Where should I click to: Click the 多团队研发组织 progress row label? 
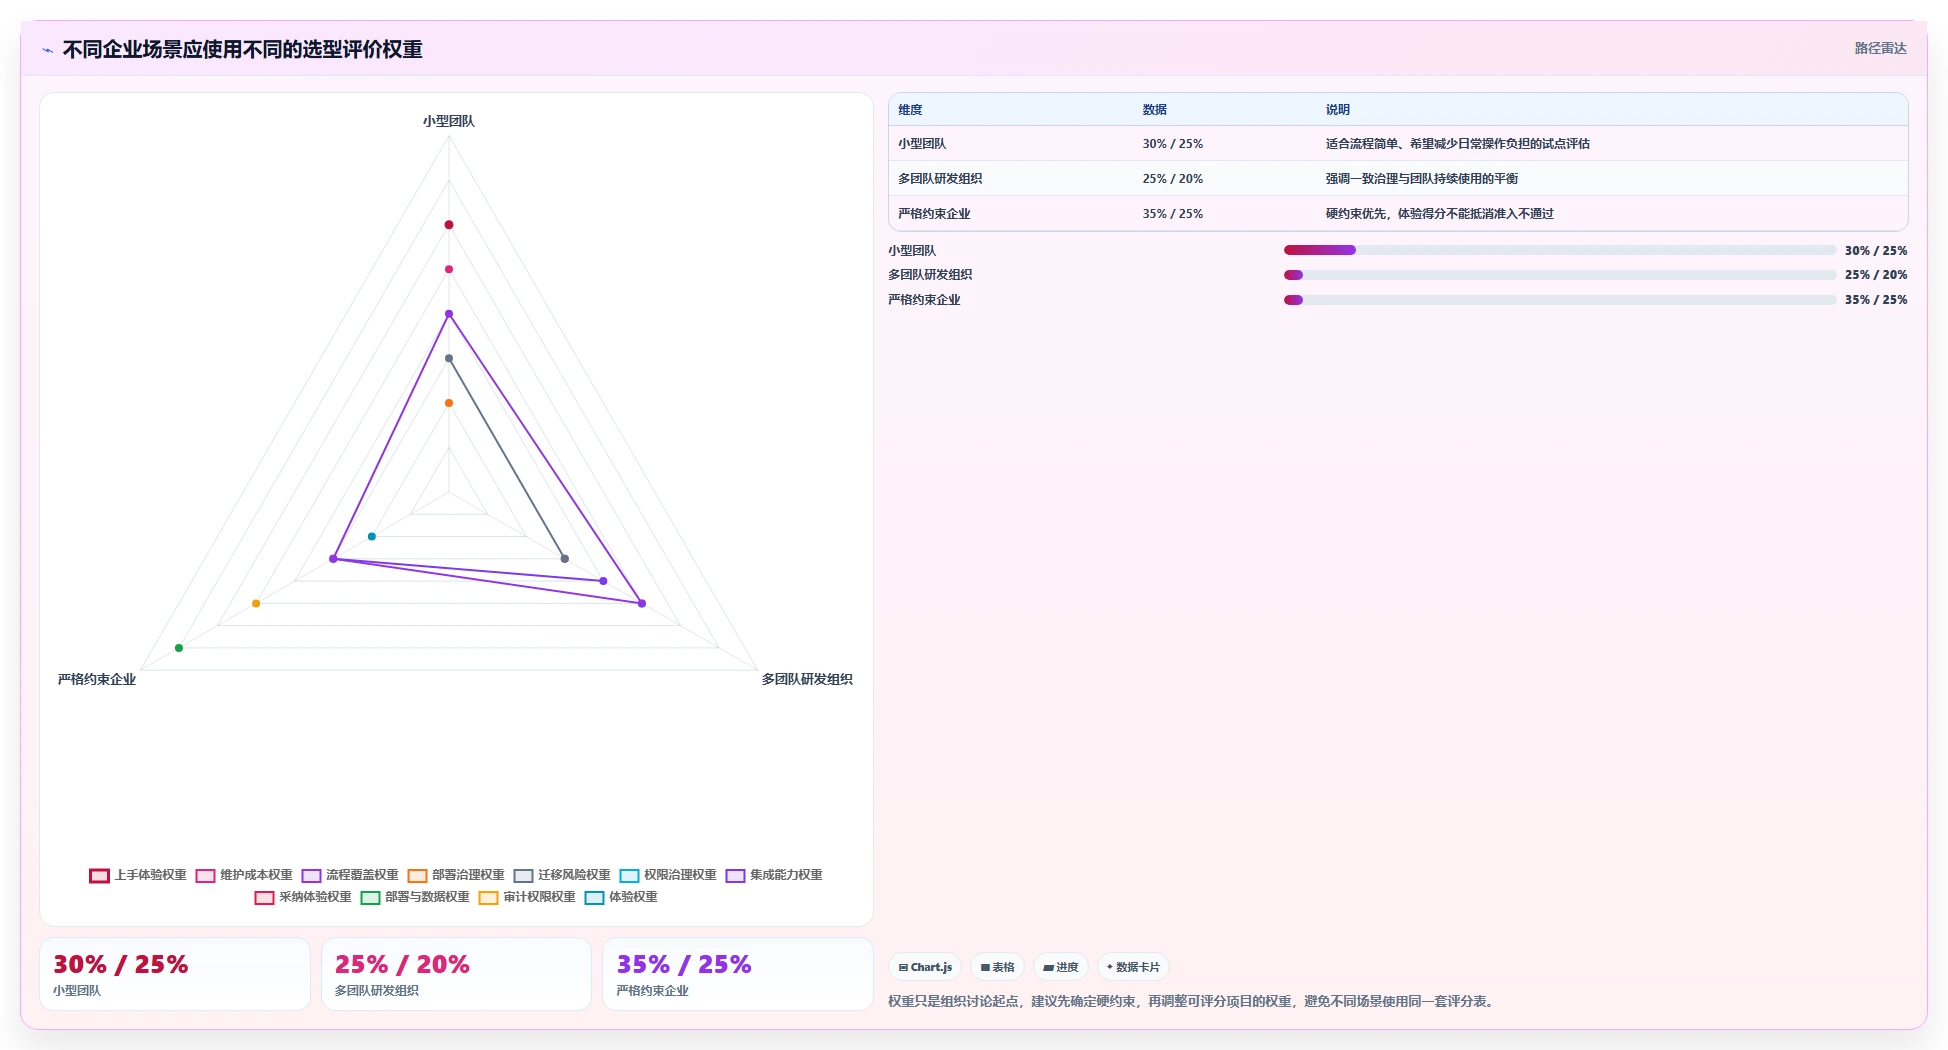pos(930,275)
